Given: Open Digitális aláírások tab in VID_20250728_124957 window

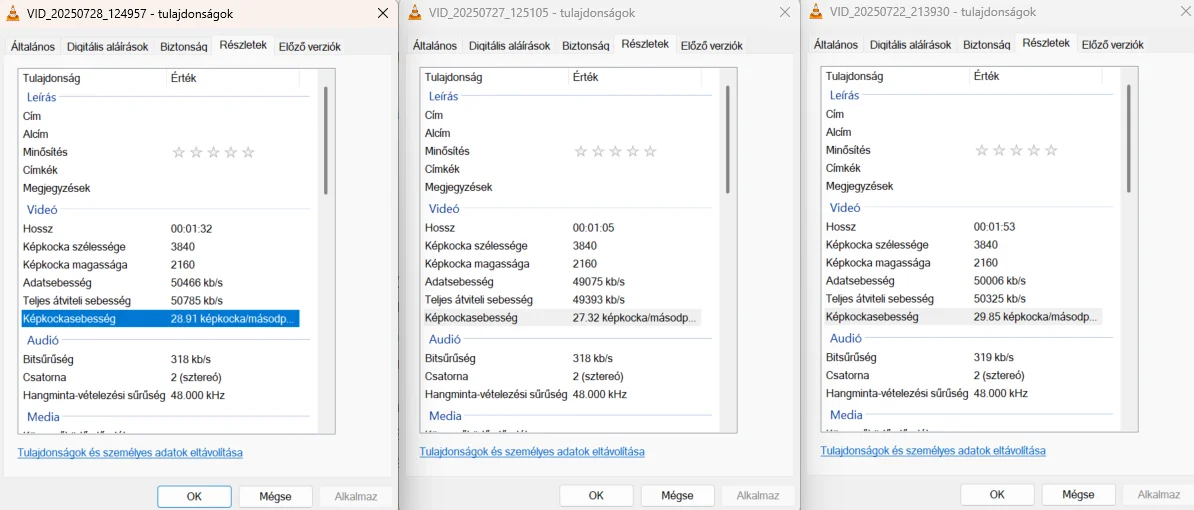Looking at the screenshot, I should (x=107, y=47).
